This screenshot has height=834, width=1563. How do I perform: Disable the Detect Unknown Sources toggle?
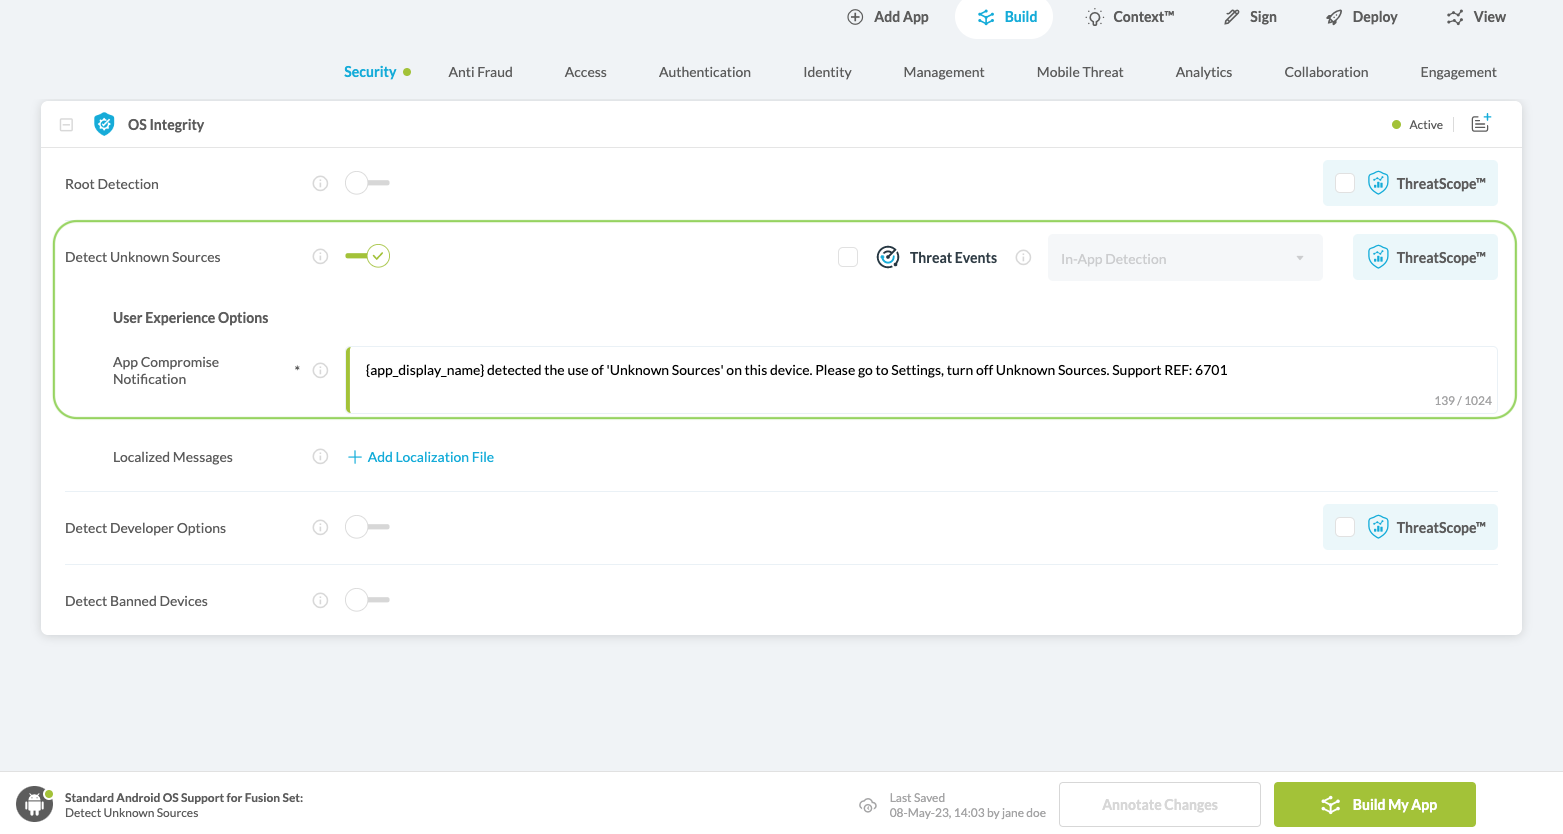[x=367, y=256]
